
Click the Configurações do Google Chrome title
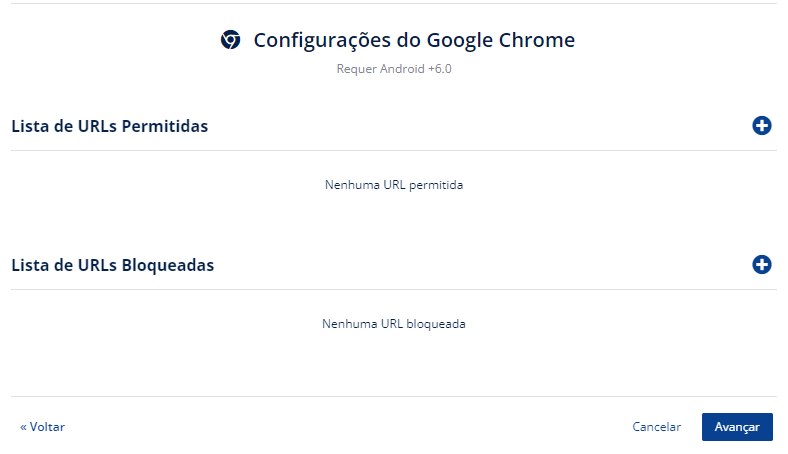(x=414, y=40)
